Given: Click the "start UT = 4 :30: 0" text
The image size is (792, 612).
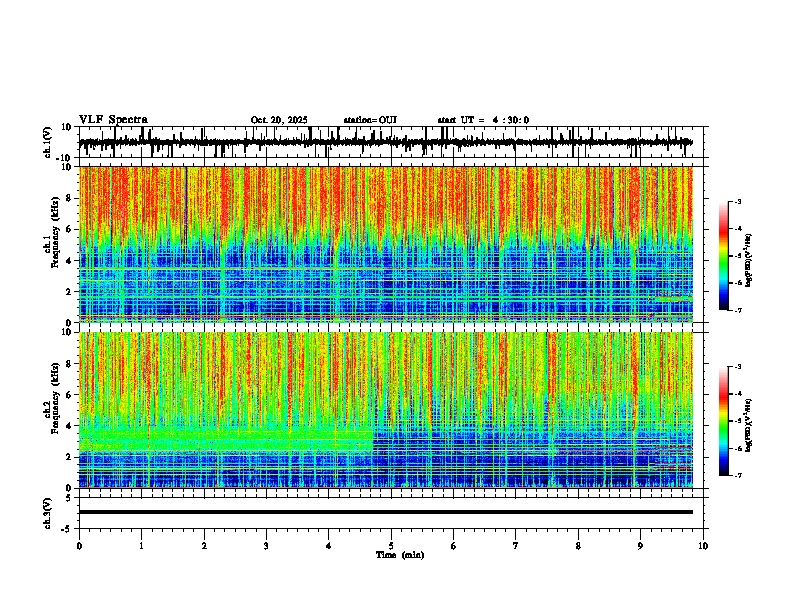Looking at the screenshot, I should pyautogui.click(x=483, y=120).
